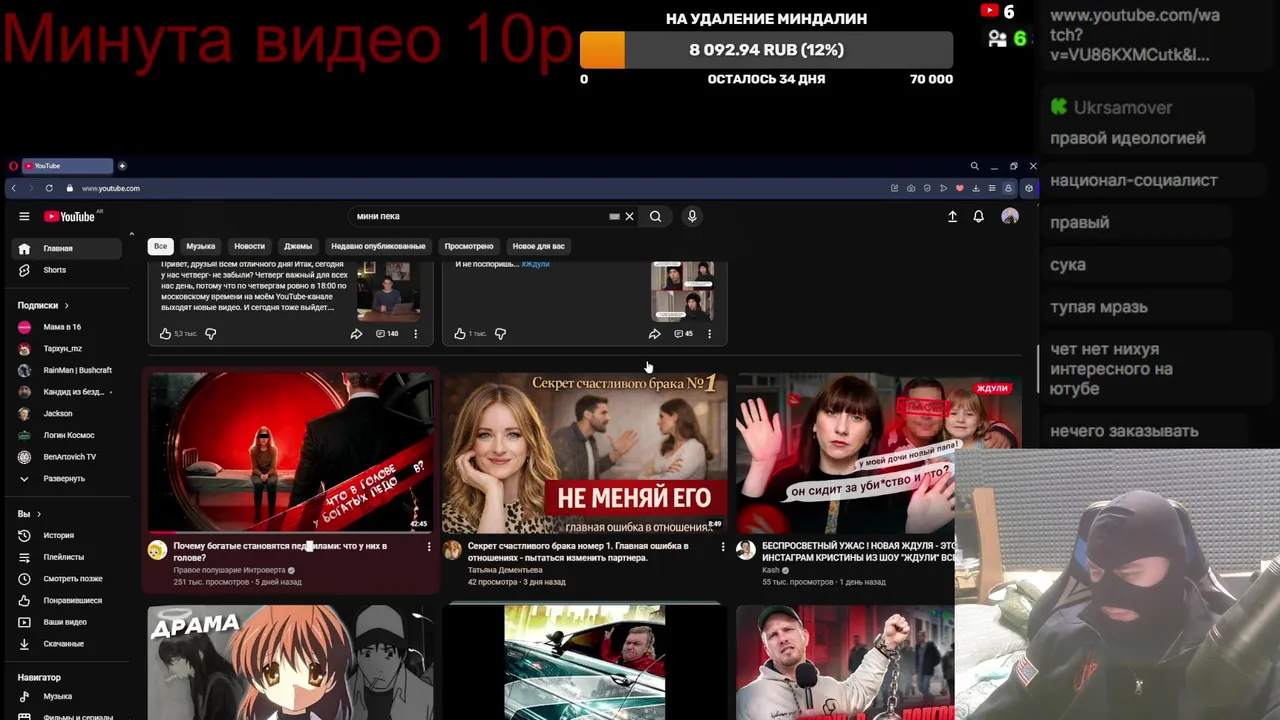Open comments on post showing 140
This screenshot has height=720, width=1280.
click(x=387, y=334)
